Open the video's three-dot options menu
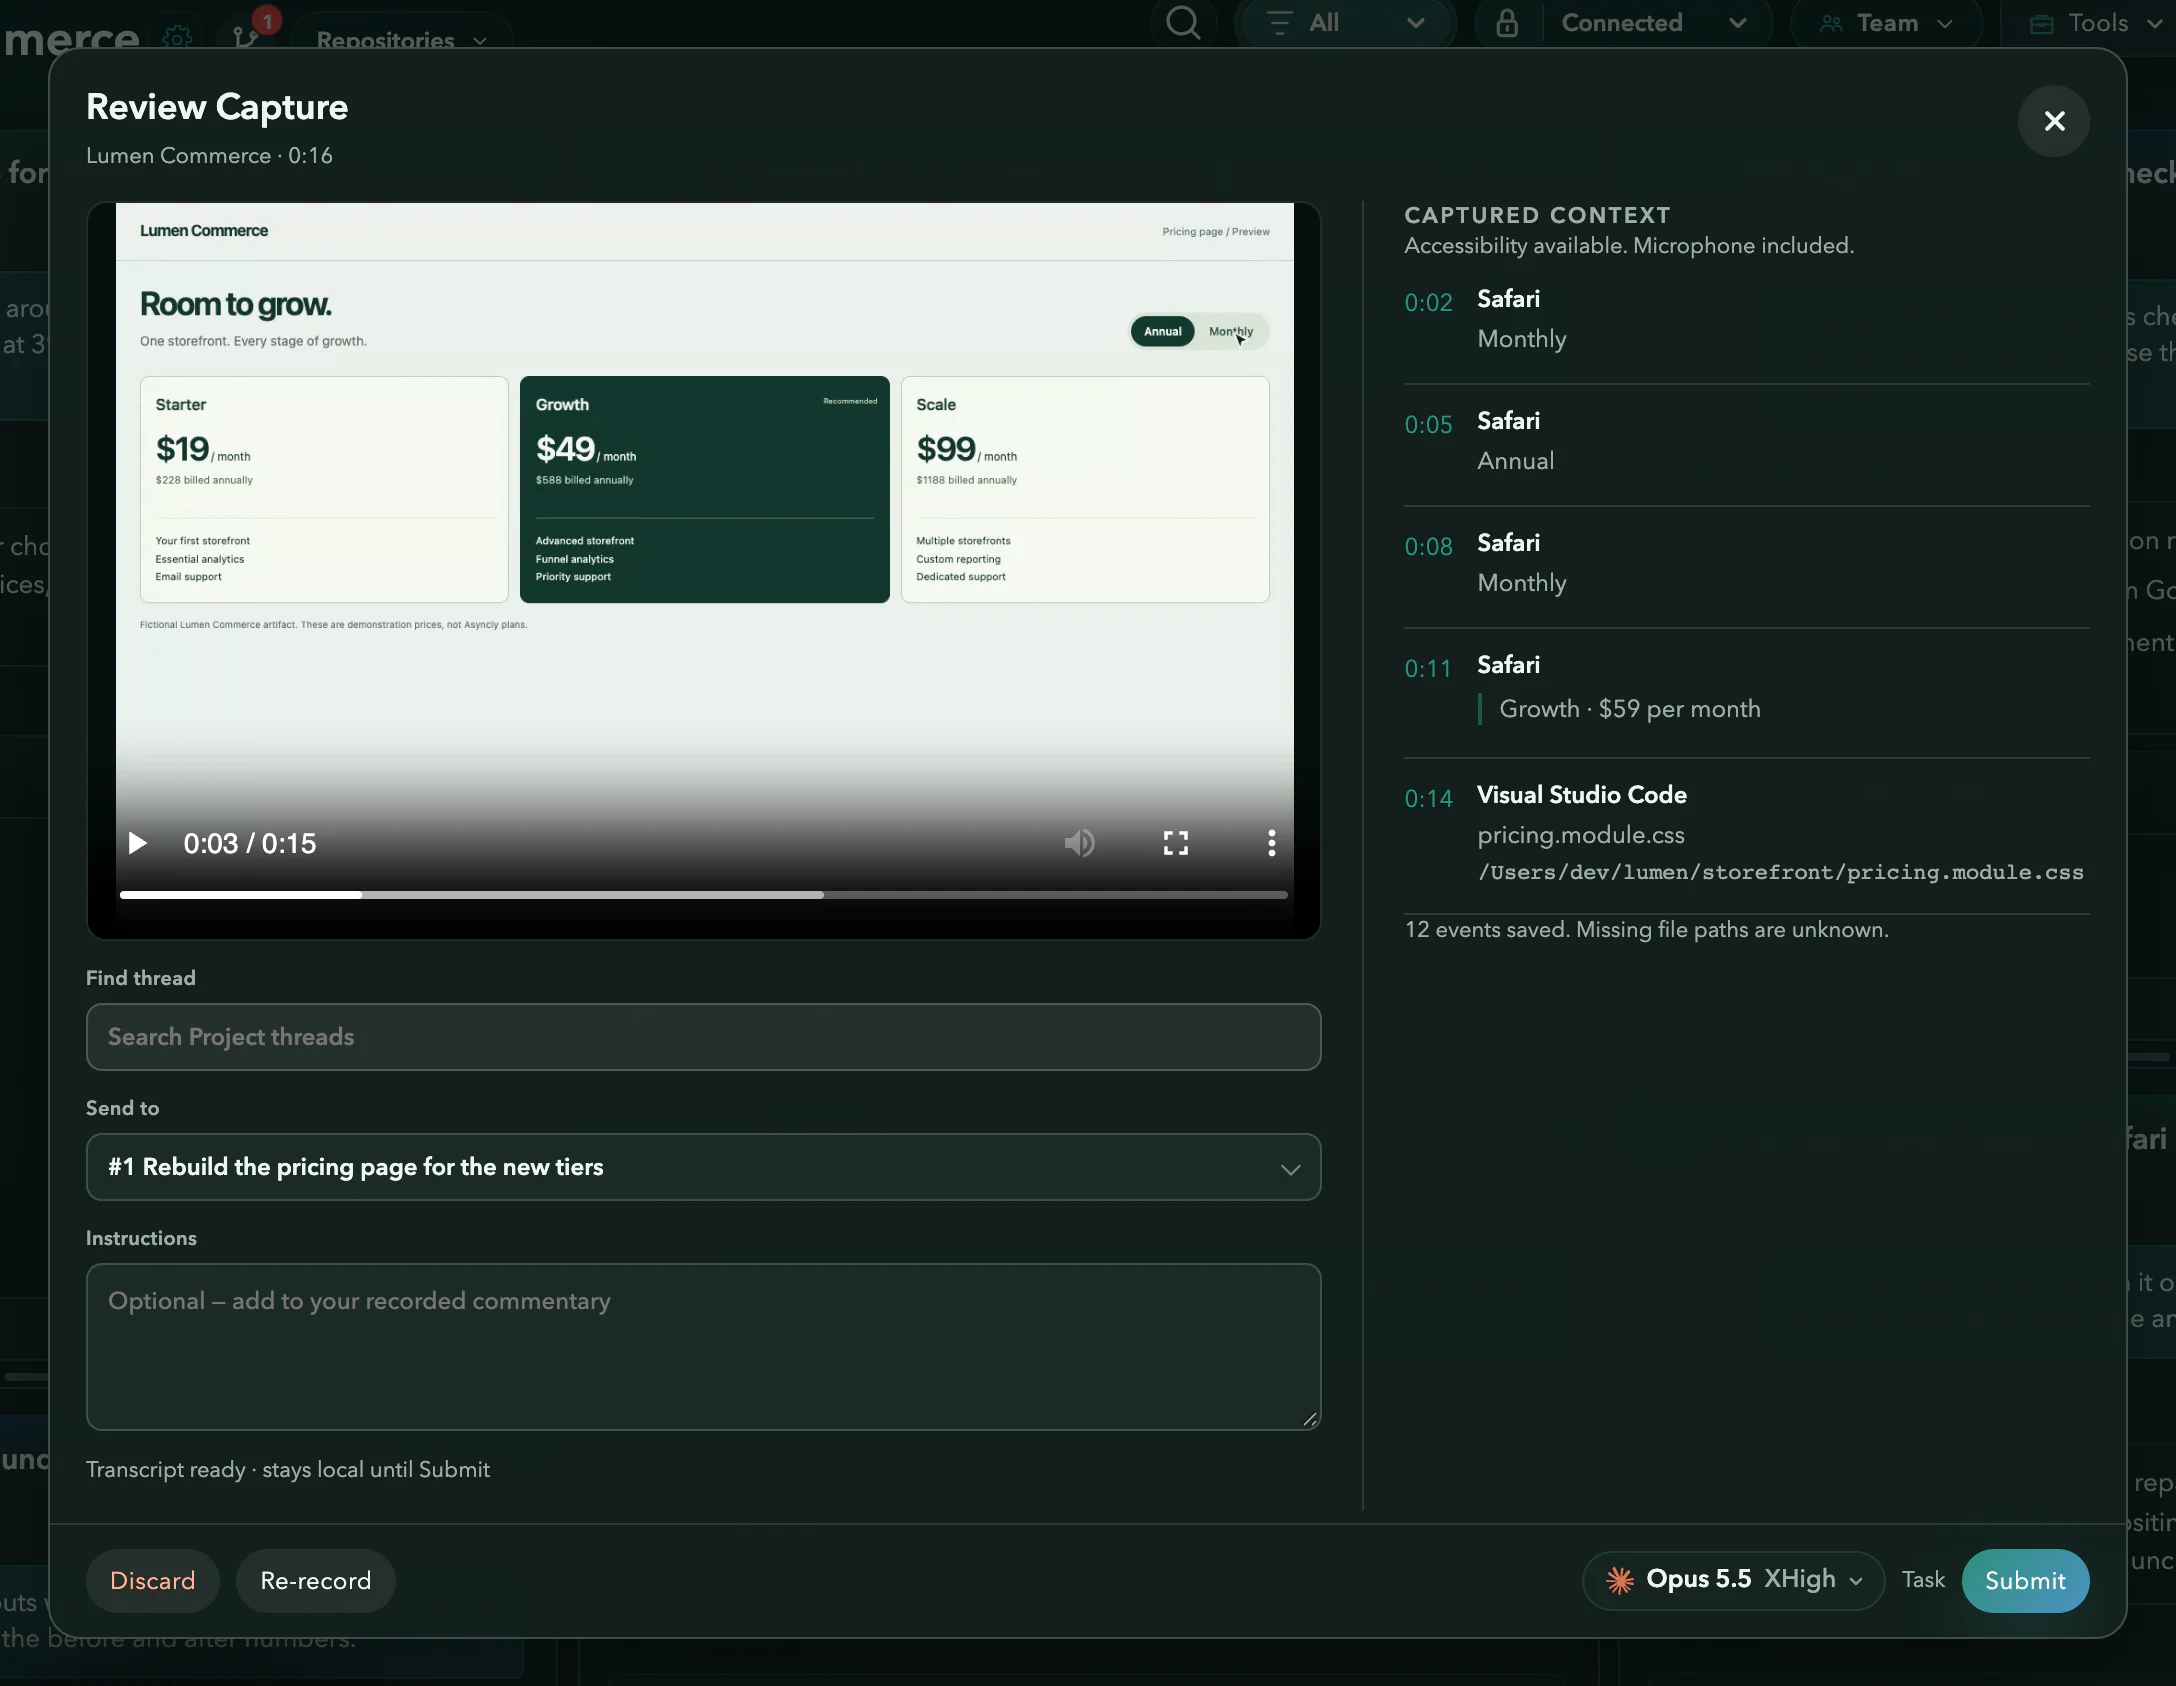Viewport: 2176px width, 1686px height. click(1271, 843)
